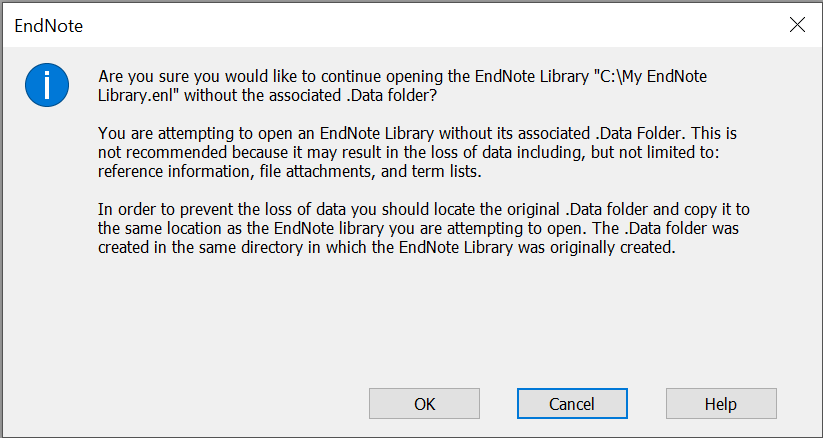Confirm opening the library with OK
This screenshot has width=823, height=438.
click(x=424, y=404)
